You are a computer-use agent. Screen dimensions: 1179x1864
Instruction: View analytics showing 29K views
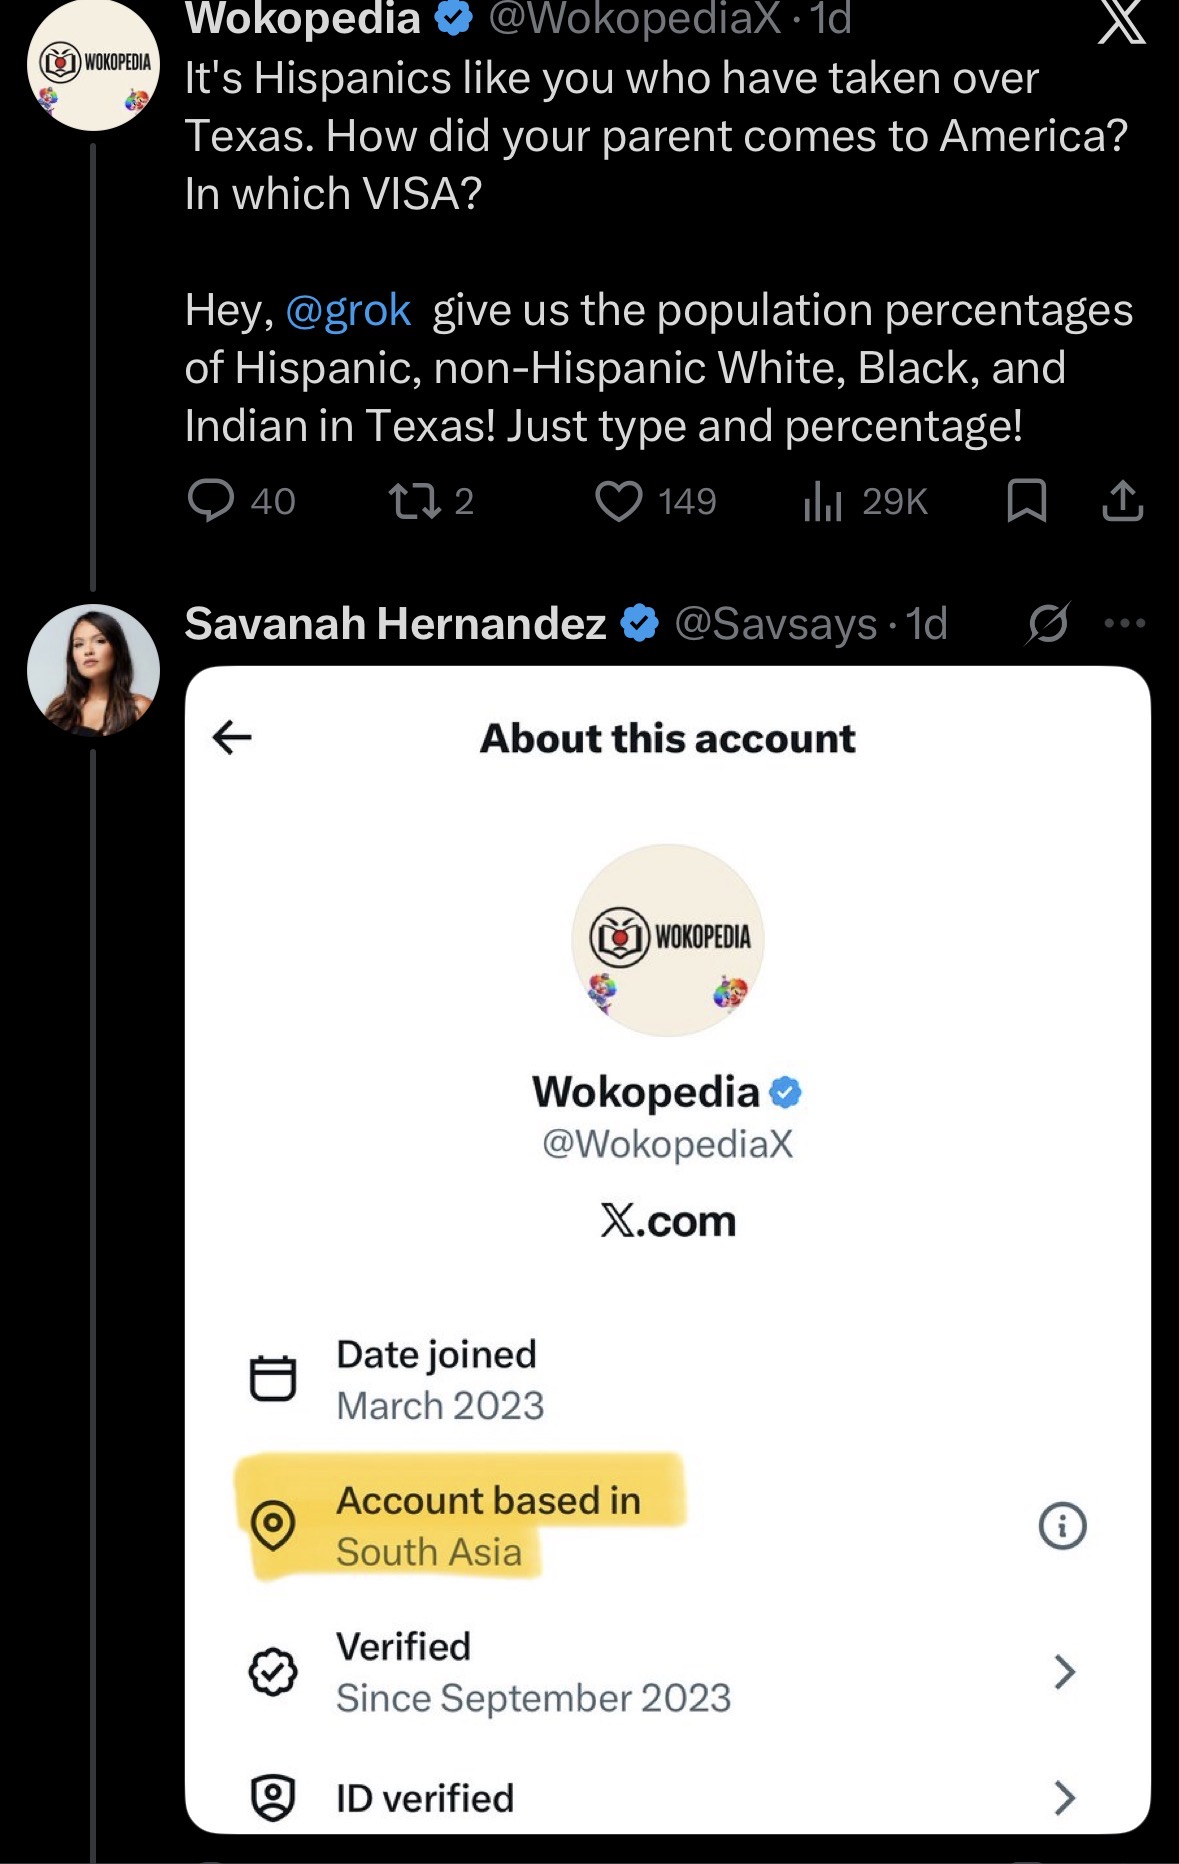click(865, 501)
